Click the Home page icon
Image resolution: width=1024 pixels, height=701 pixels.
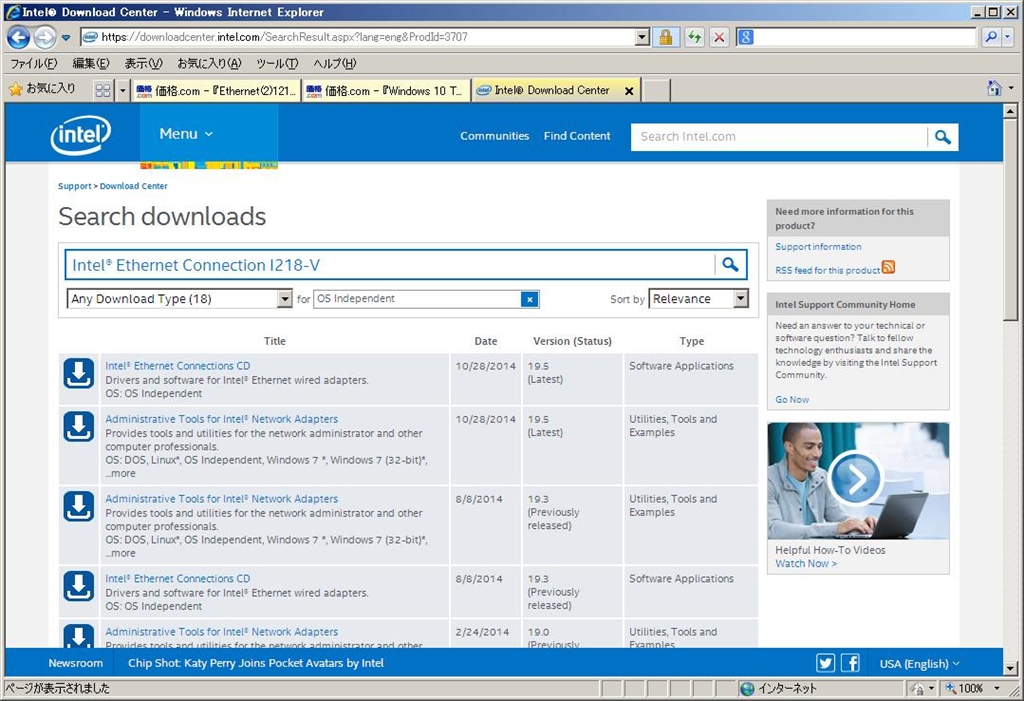point(994,88)
